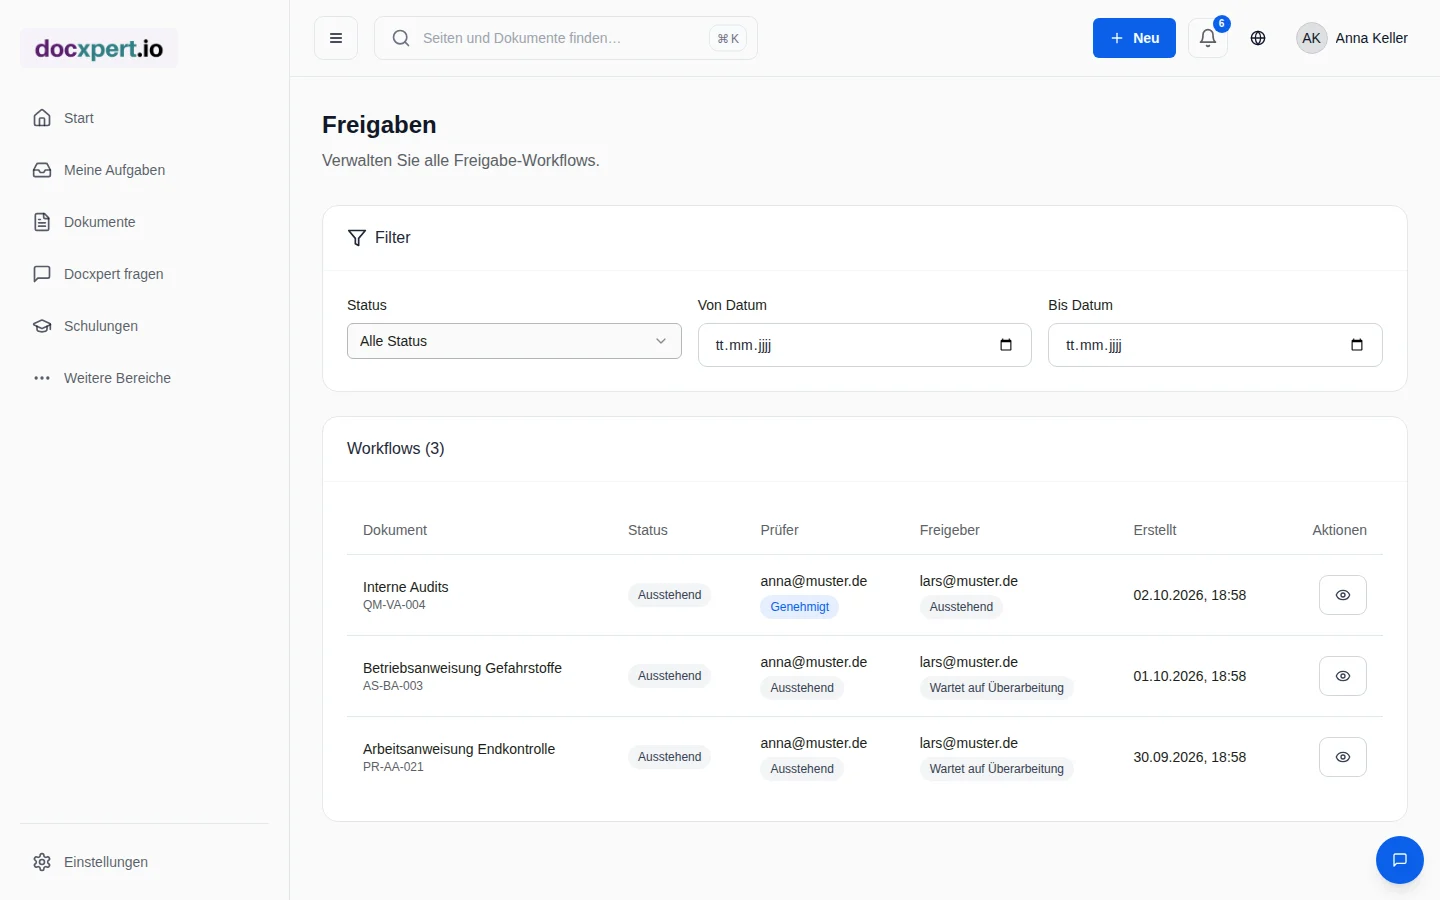The height and width of the screenshot is (900, 1440).
Task: Open calendar picker in Bis Datum field
Action: (1357, 345)
